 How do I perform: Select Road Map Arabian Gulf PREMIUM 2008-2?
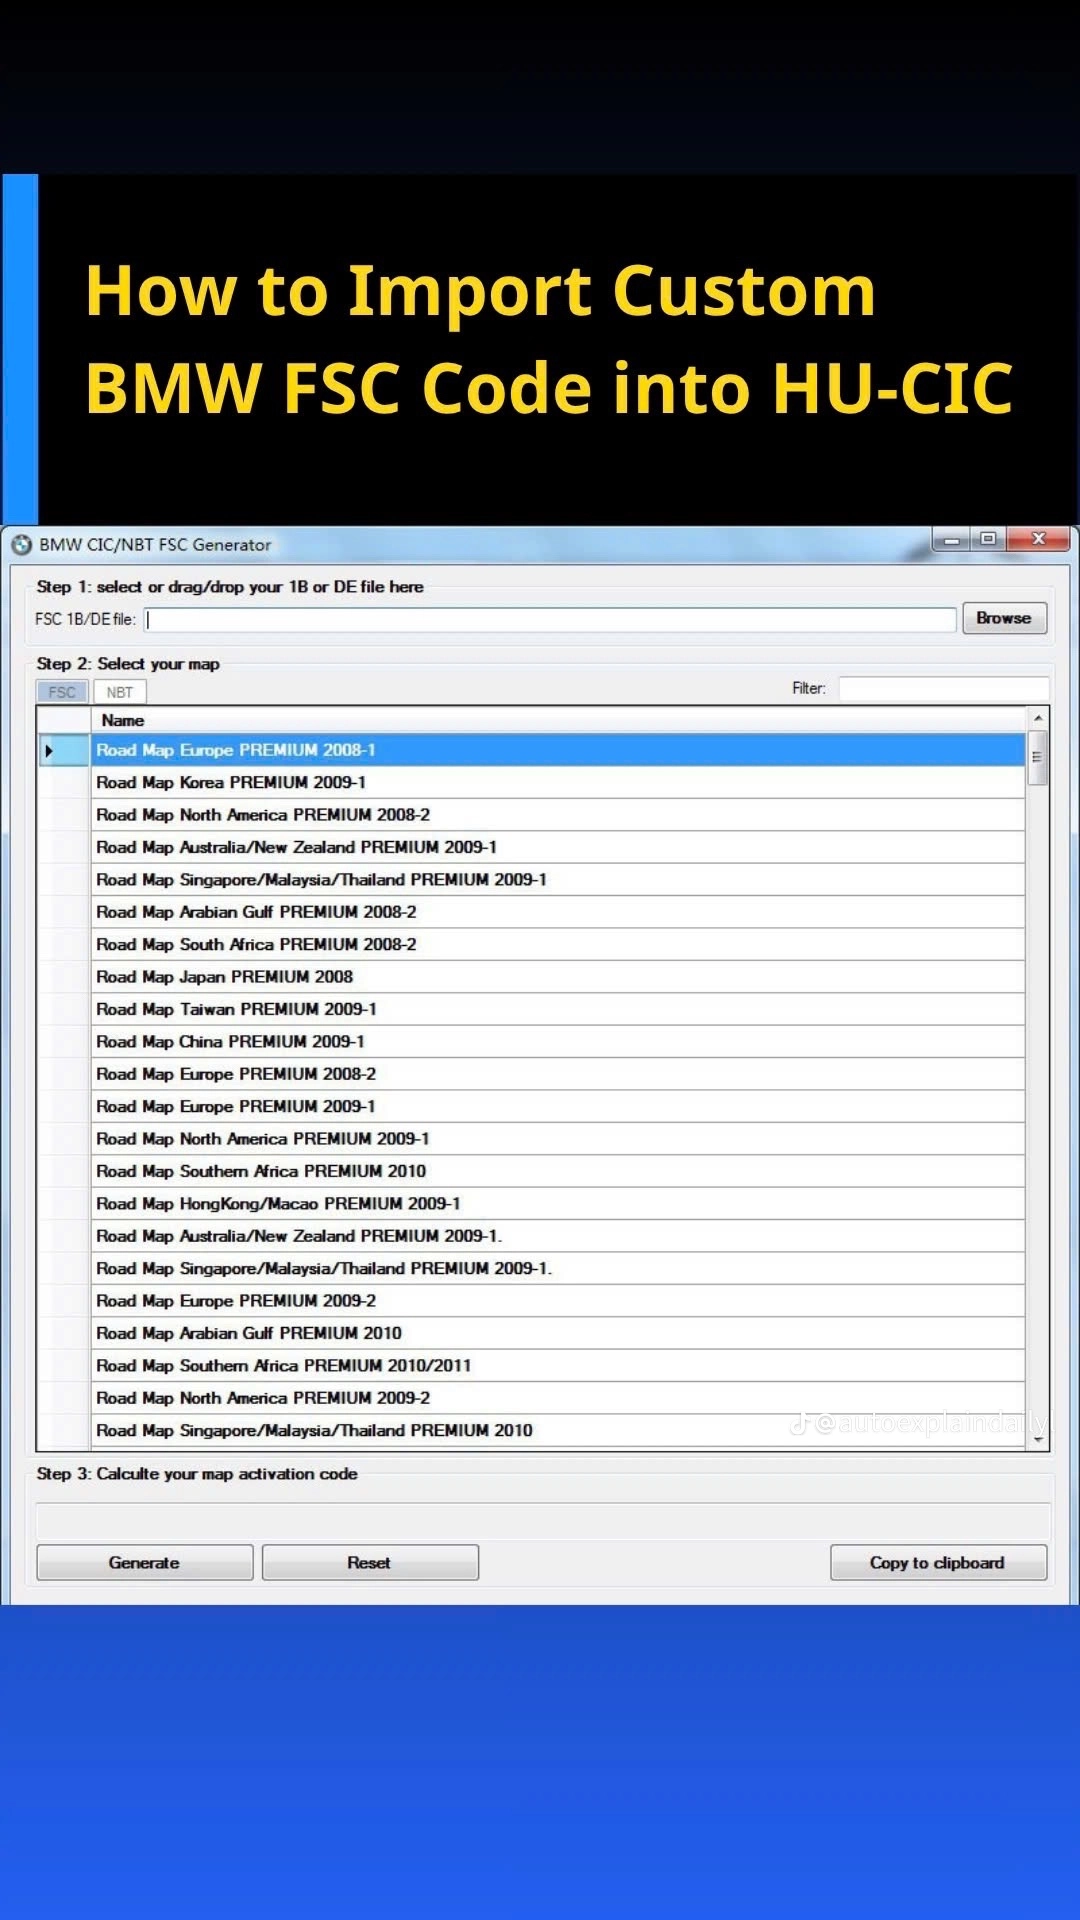pos(558,912)
